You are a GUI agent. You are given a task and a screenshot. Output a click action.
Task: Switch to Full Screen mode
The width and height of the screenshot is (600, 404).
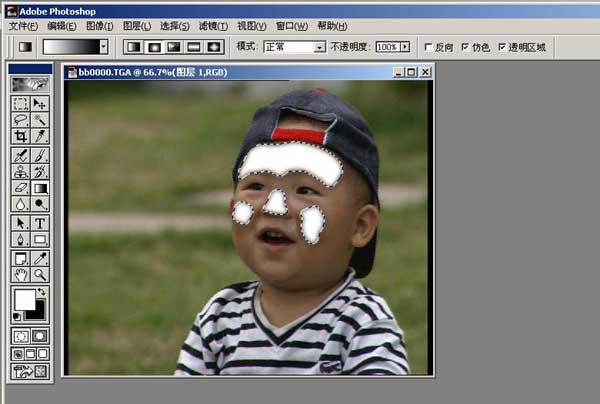pyautogui.click(x=43, y=354)
